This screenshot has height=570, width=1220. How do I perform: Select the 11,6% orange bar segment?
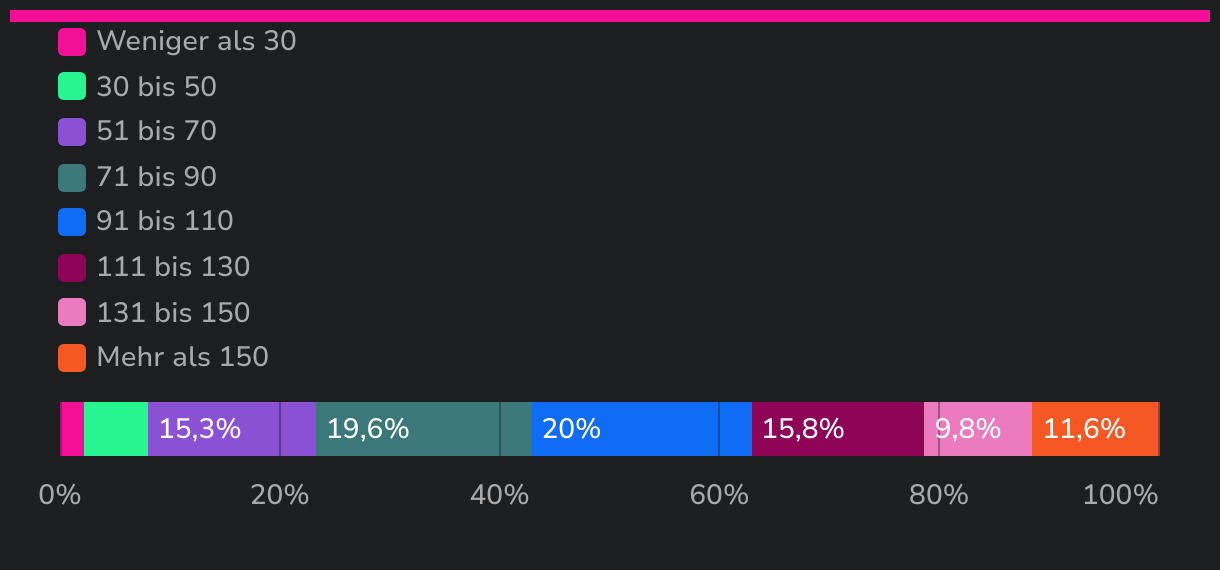1096,429
